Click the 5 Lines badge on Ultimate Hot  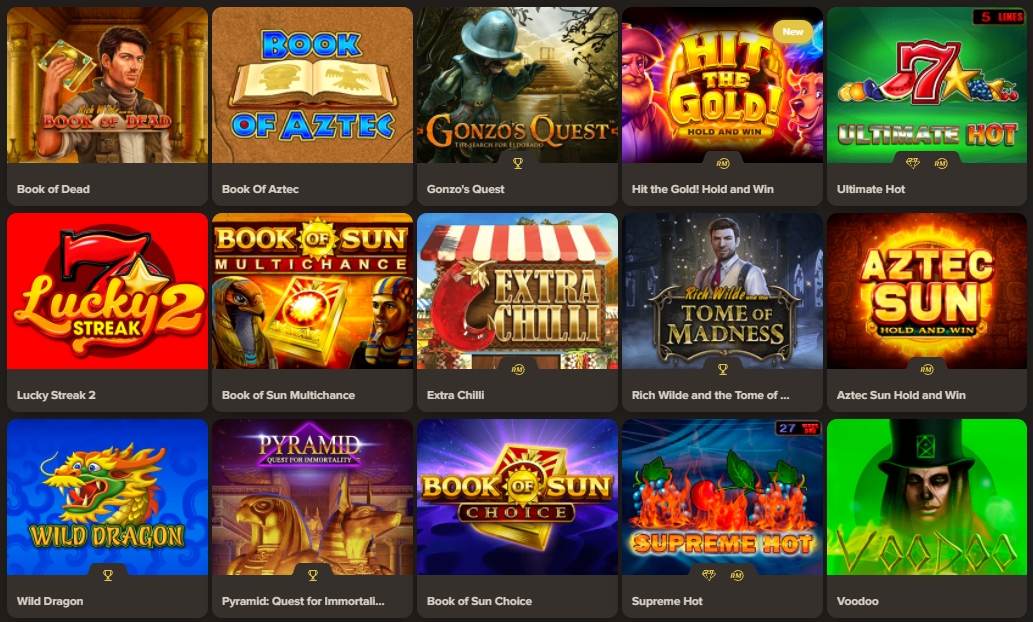[x=999, y=17]
